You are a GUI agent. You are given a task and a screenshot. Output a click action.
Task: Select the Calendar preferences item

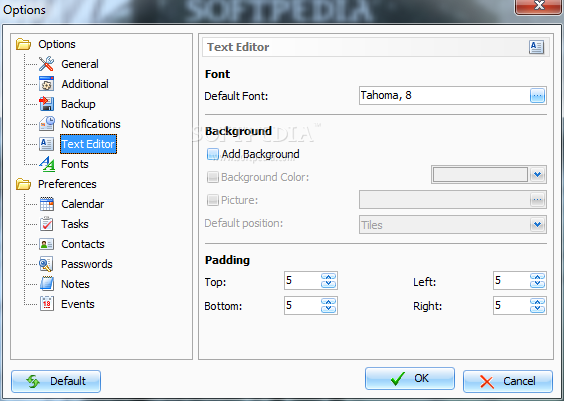click(x=82, y=204)
